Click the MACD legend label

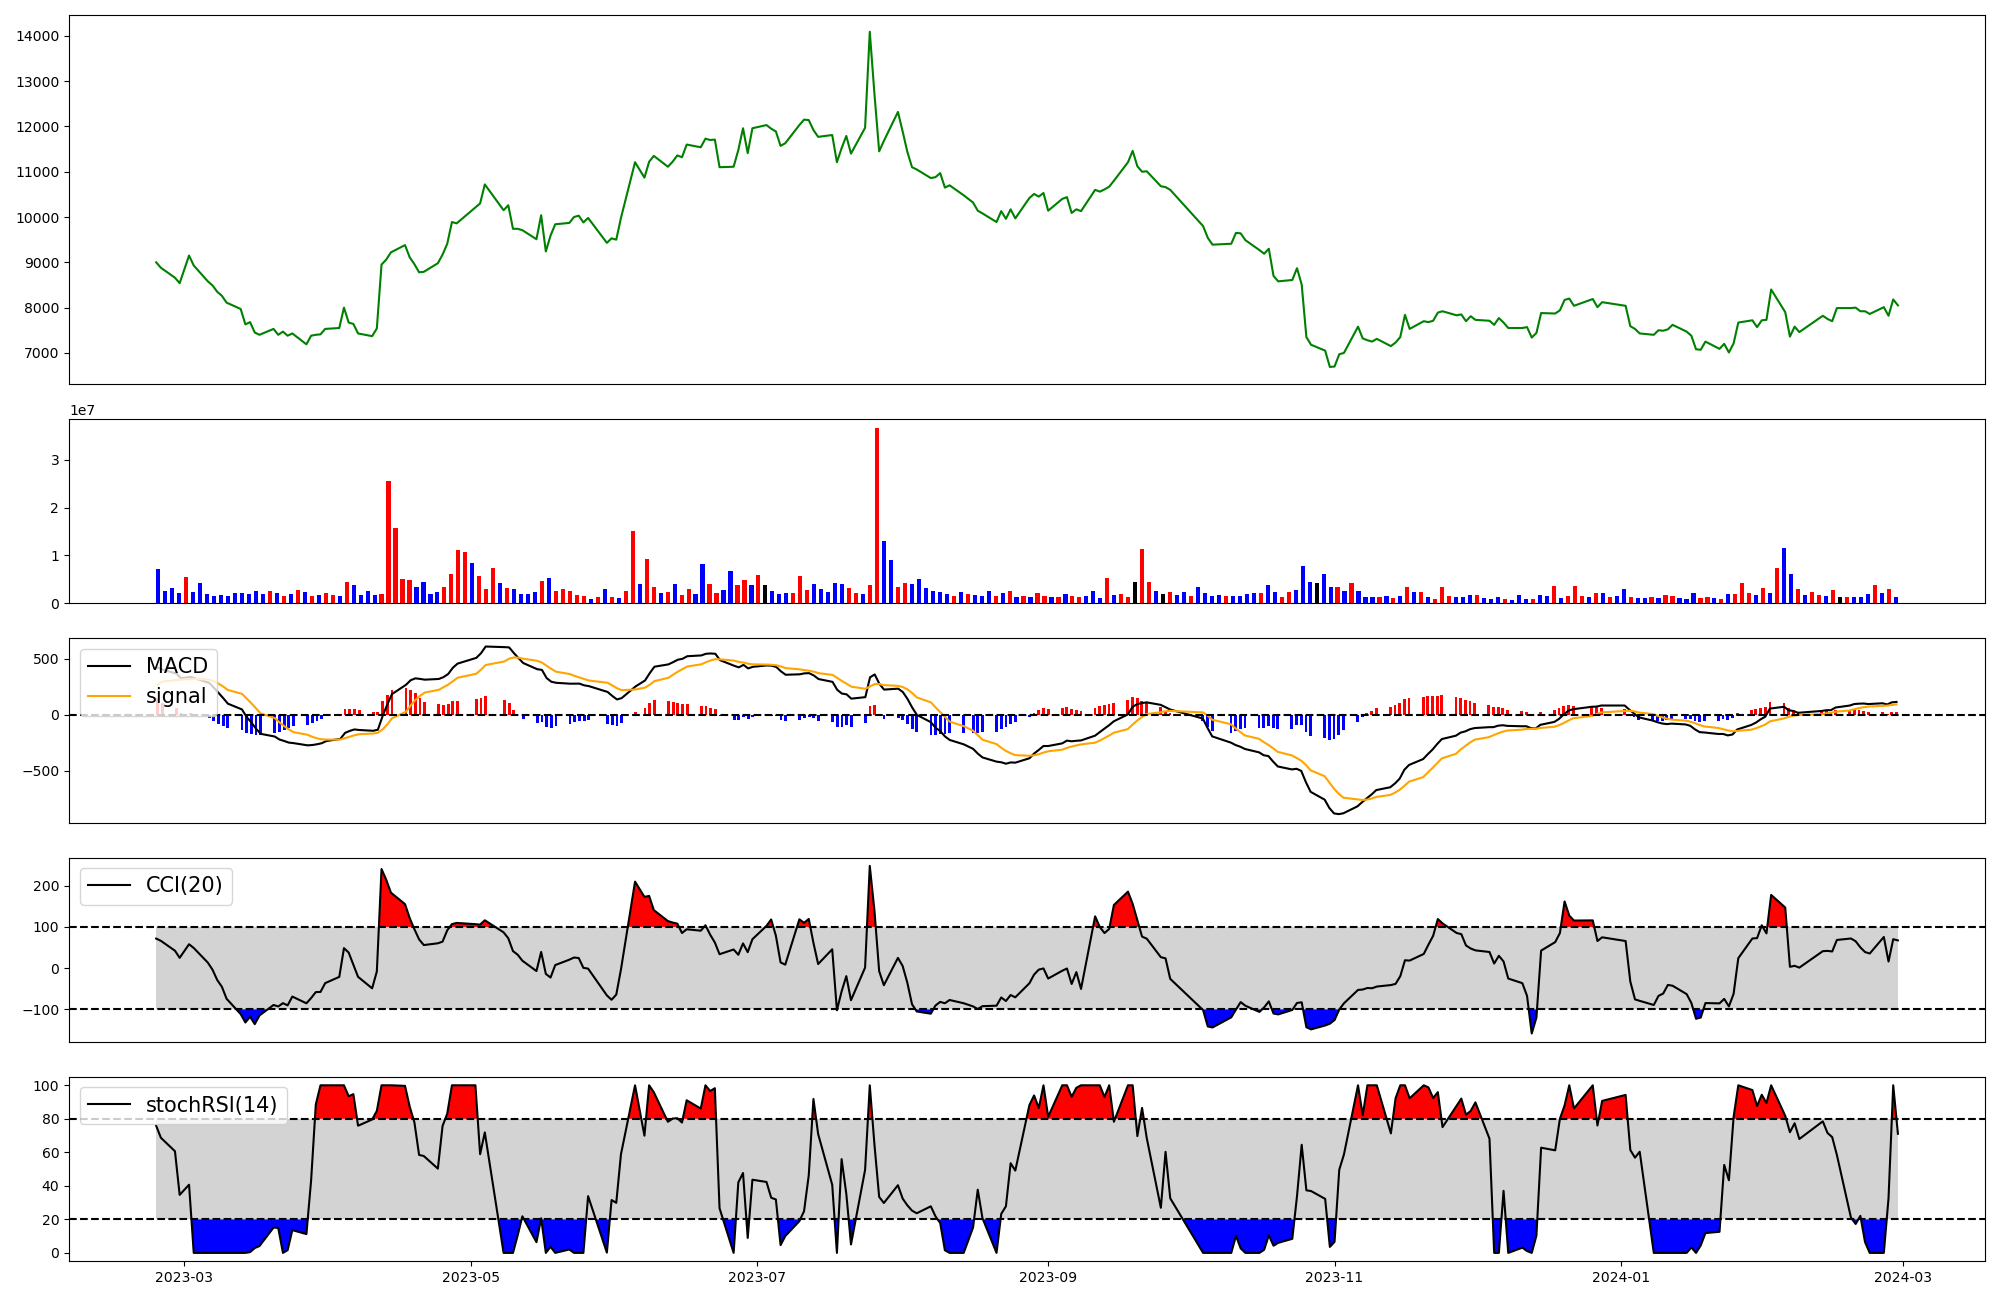point(176,666)
